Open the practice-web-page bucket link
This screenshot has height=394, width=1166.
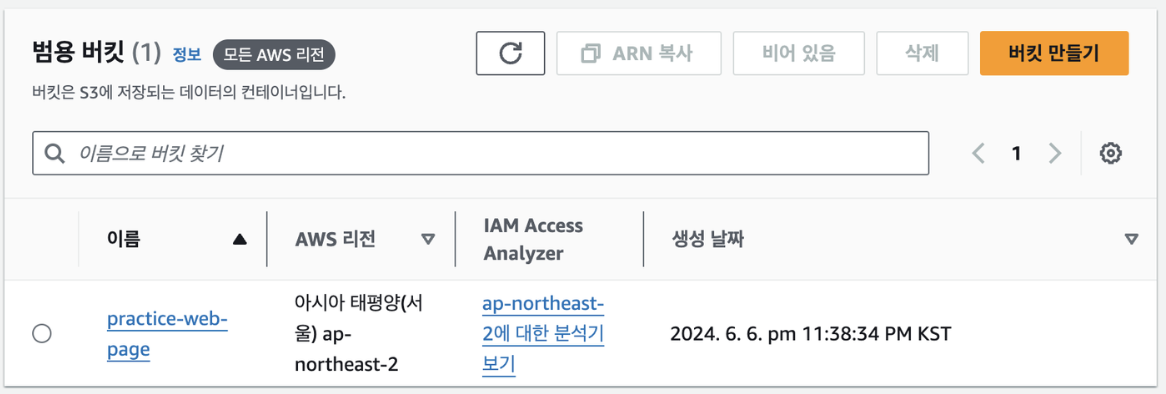click(x=167, y=335)
